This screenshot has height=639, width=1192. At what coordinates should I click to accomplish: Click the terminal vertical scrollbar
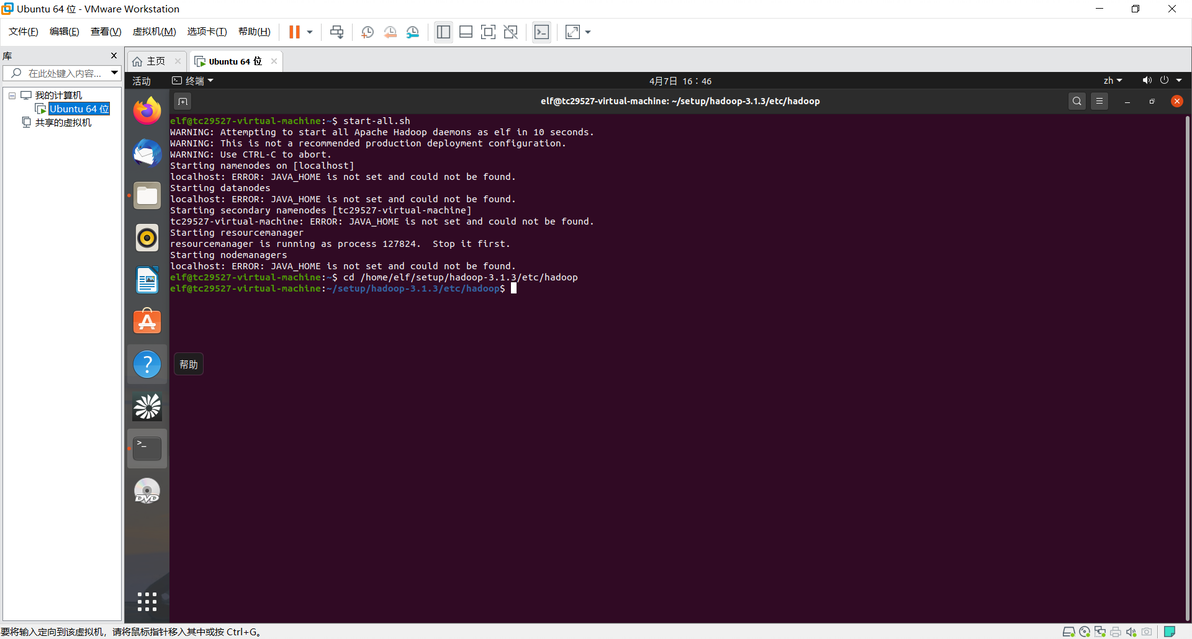1187,367
